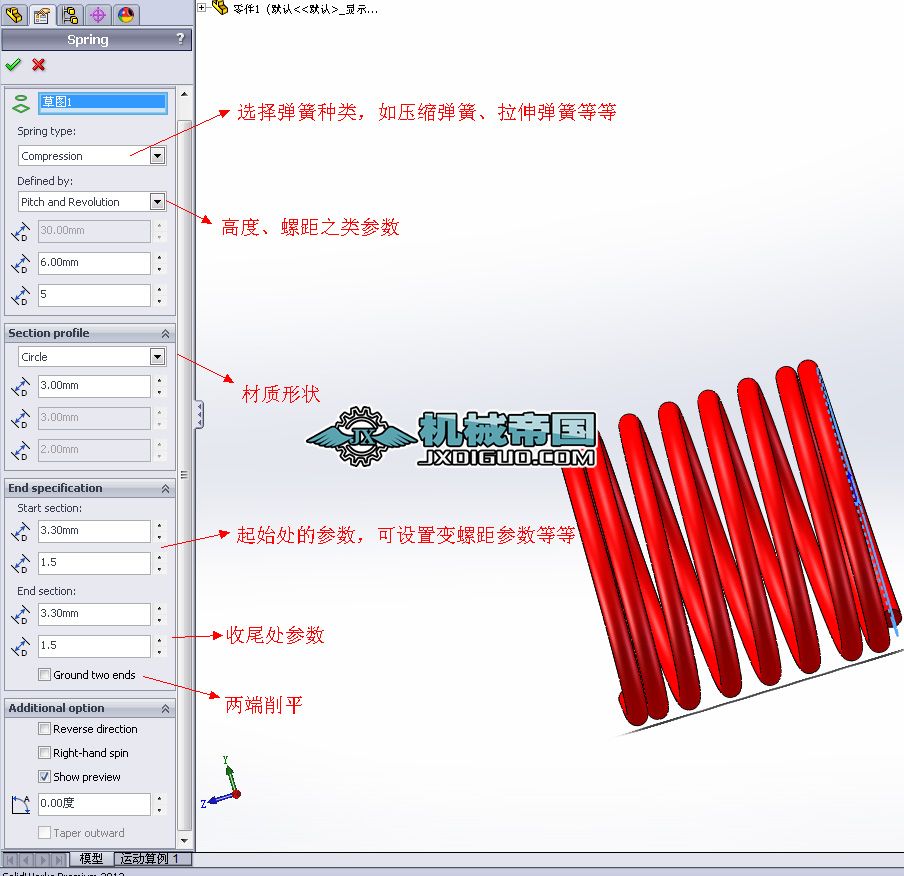Viewport: 904px width, 876px height.
Task: Open the Defined by Pitch and Revolution selector
Action: 157,201
